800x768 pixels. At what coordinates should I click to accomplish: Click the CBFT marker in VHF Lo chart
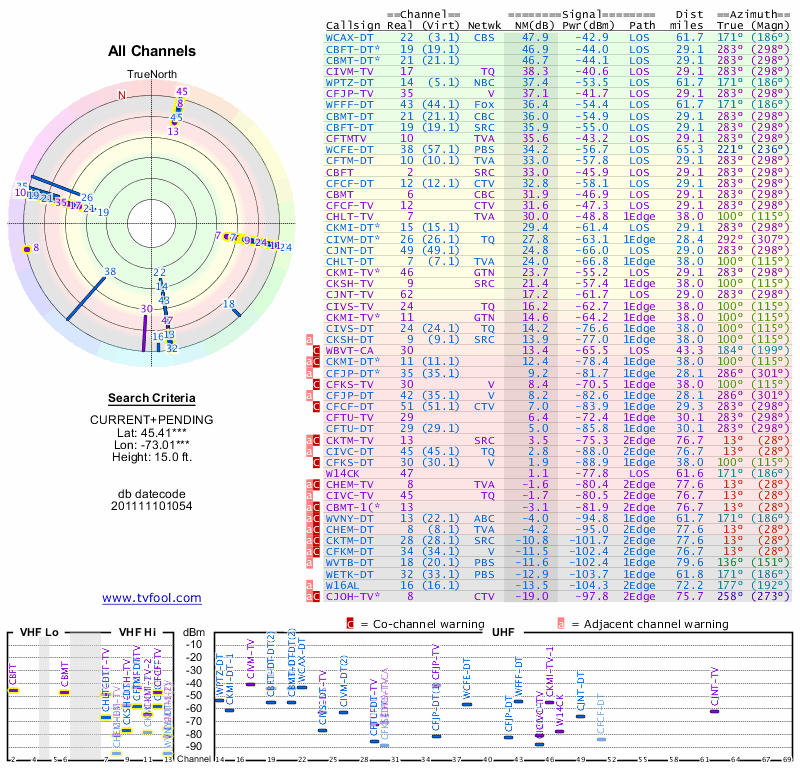pos(14,691)
